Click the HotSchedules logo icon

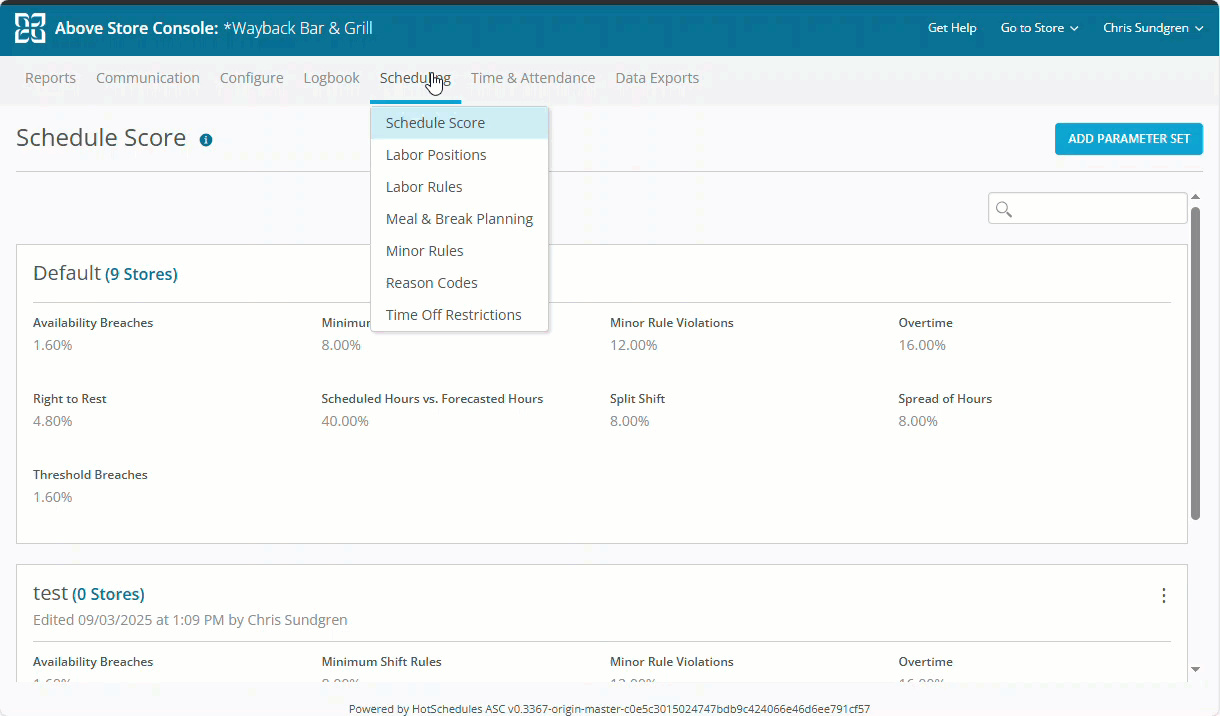[30, 28]
